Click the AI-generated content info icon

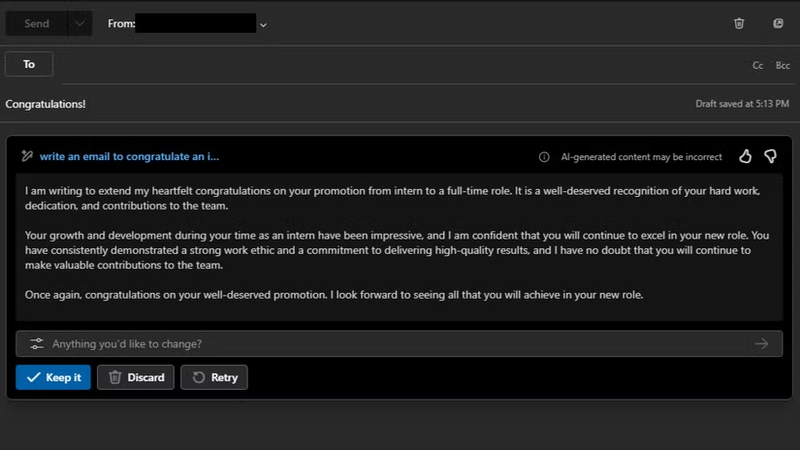pyautogui.click(x=544, y=157)
